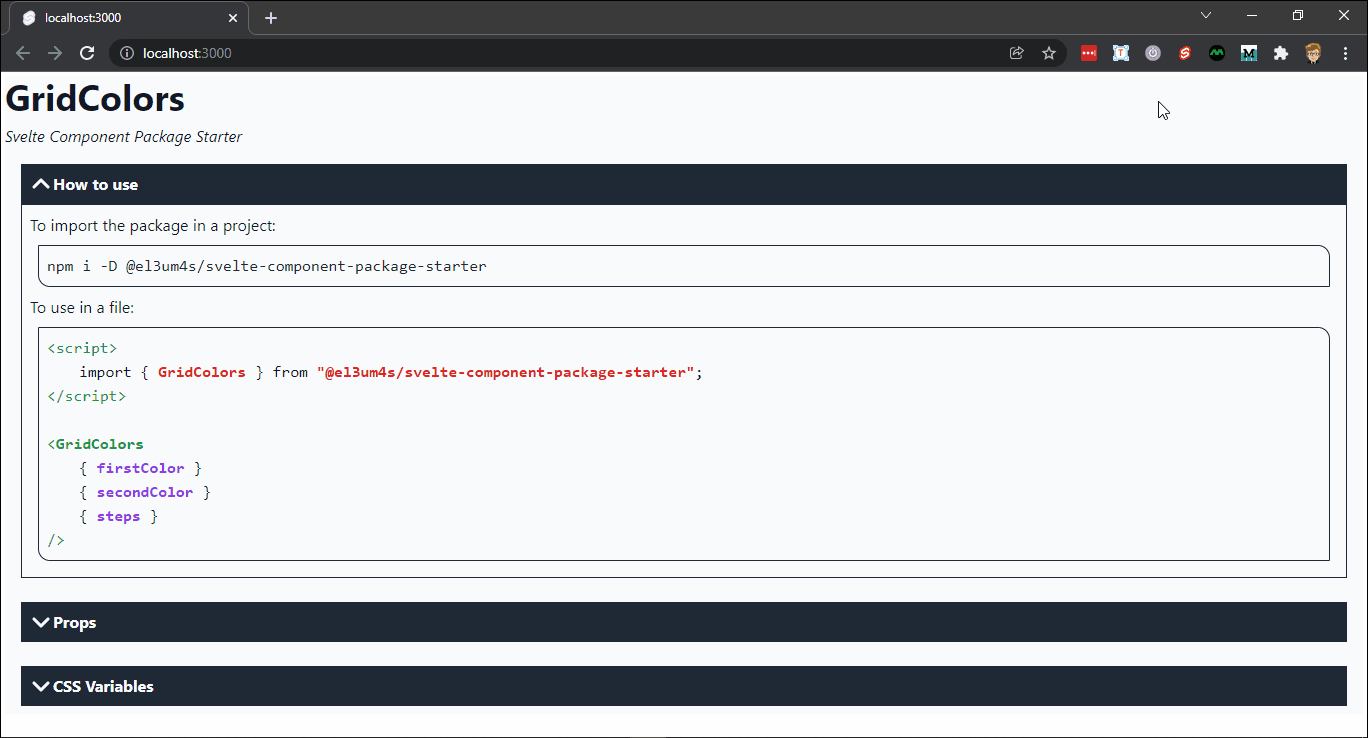Click the green GridColors component tag

point(99,444)
